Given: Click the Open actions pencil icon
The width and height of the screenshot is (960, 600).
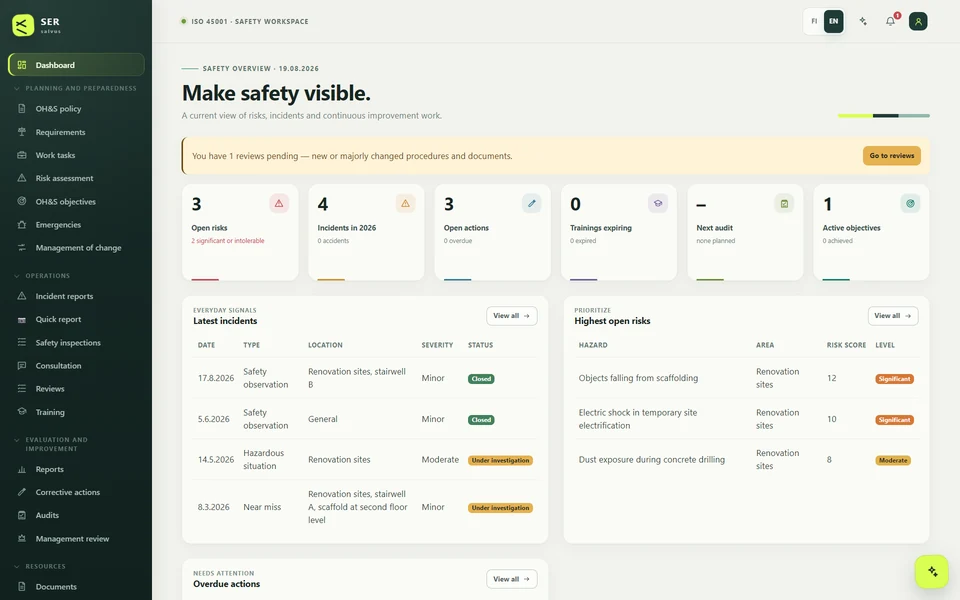Looking at the screenshot, I should [531, 203].
